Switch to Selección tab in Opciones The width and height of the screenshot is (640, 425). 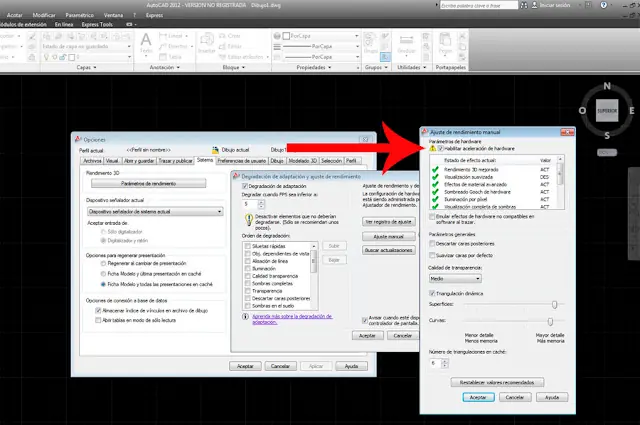(x=331, y=161)
